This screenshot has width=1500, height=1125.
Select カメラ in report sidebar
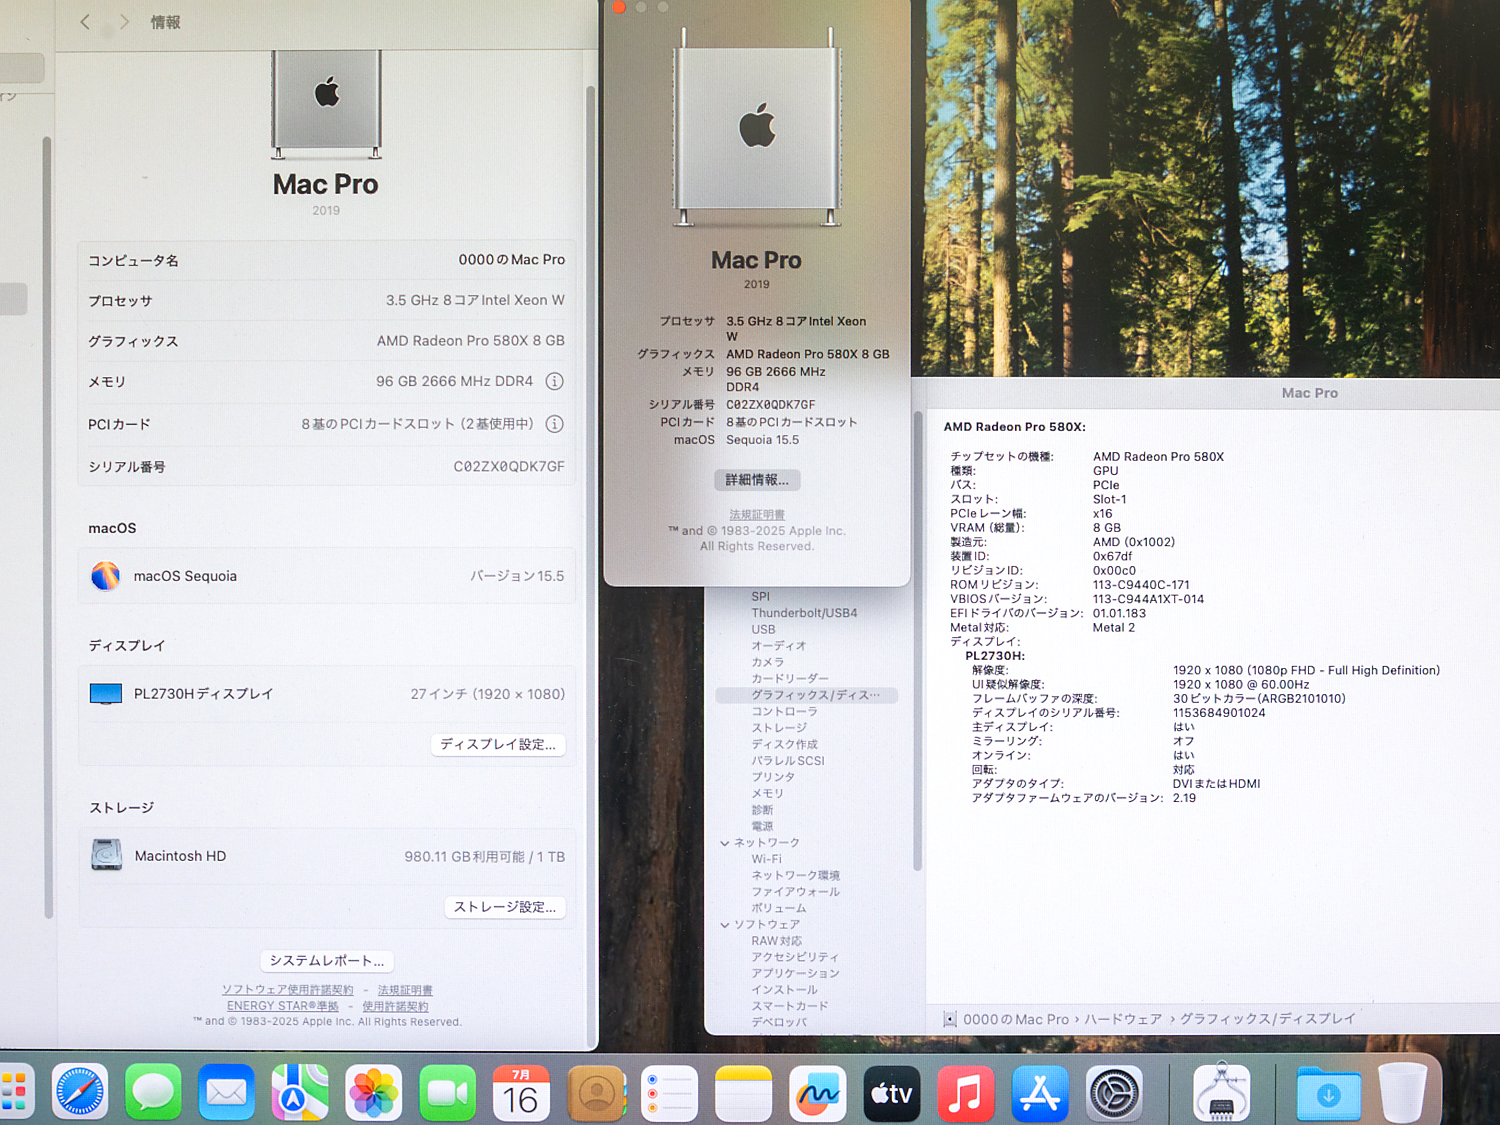point(767,662)
